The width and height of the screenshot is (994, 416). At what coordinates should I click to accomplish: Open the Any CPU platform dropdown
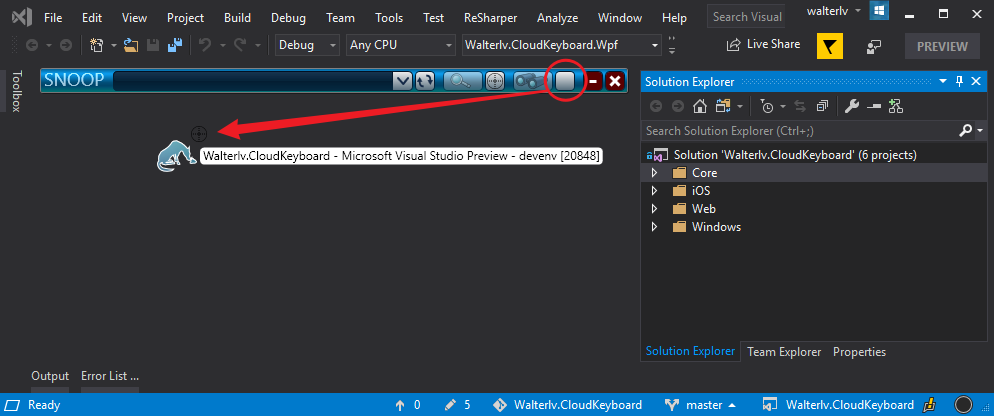pos(401,46)
